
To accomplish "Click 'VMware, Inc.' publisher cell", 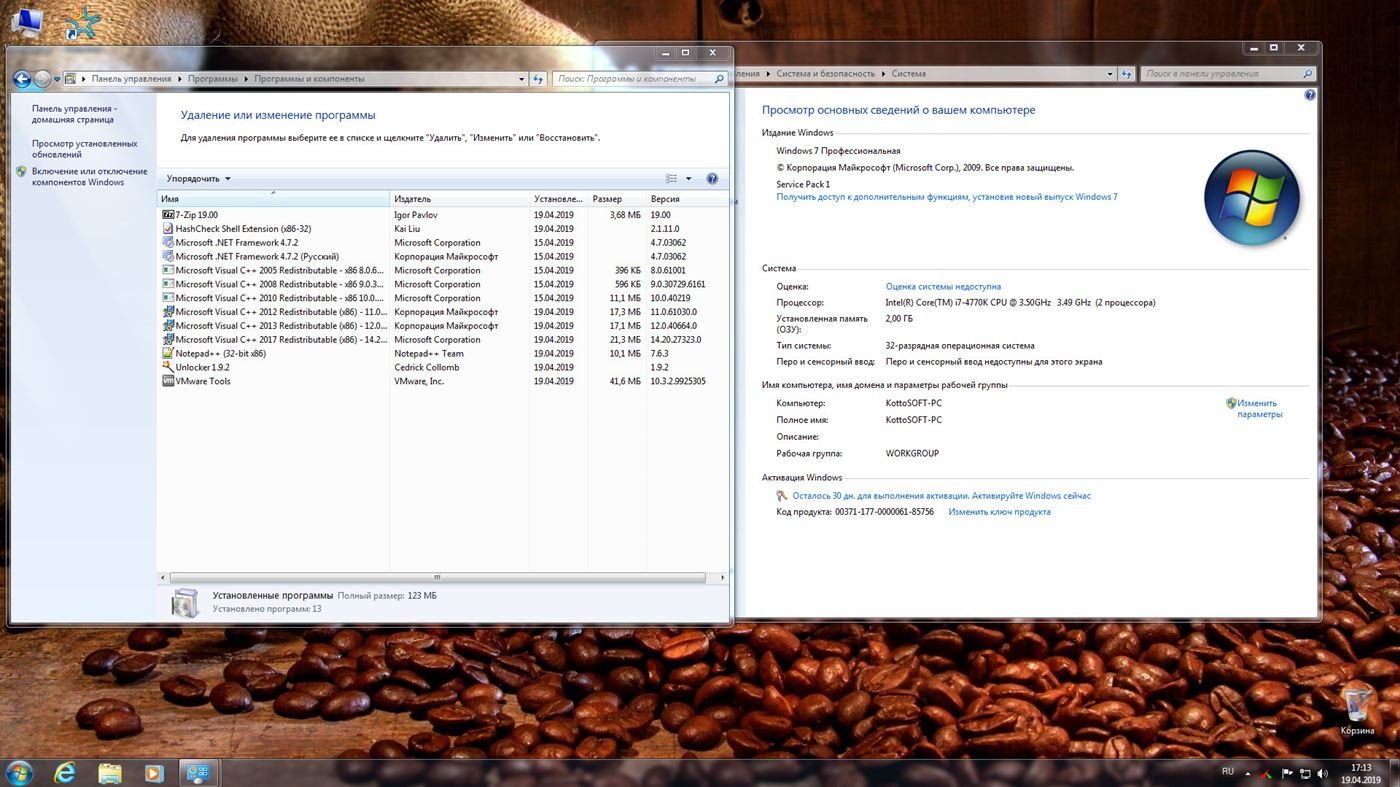I will click(419, 381).
